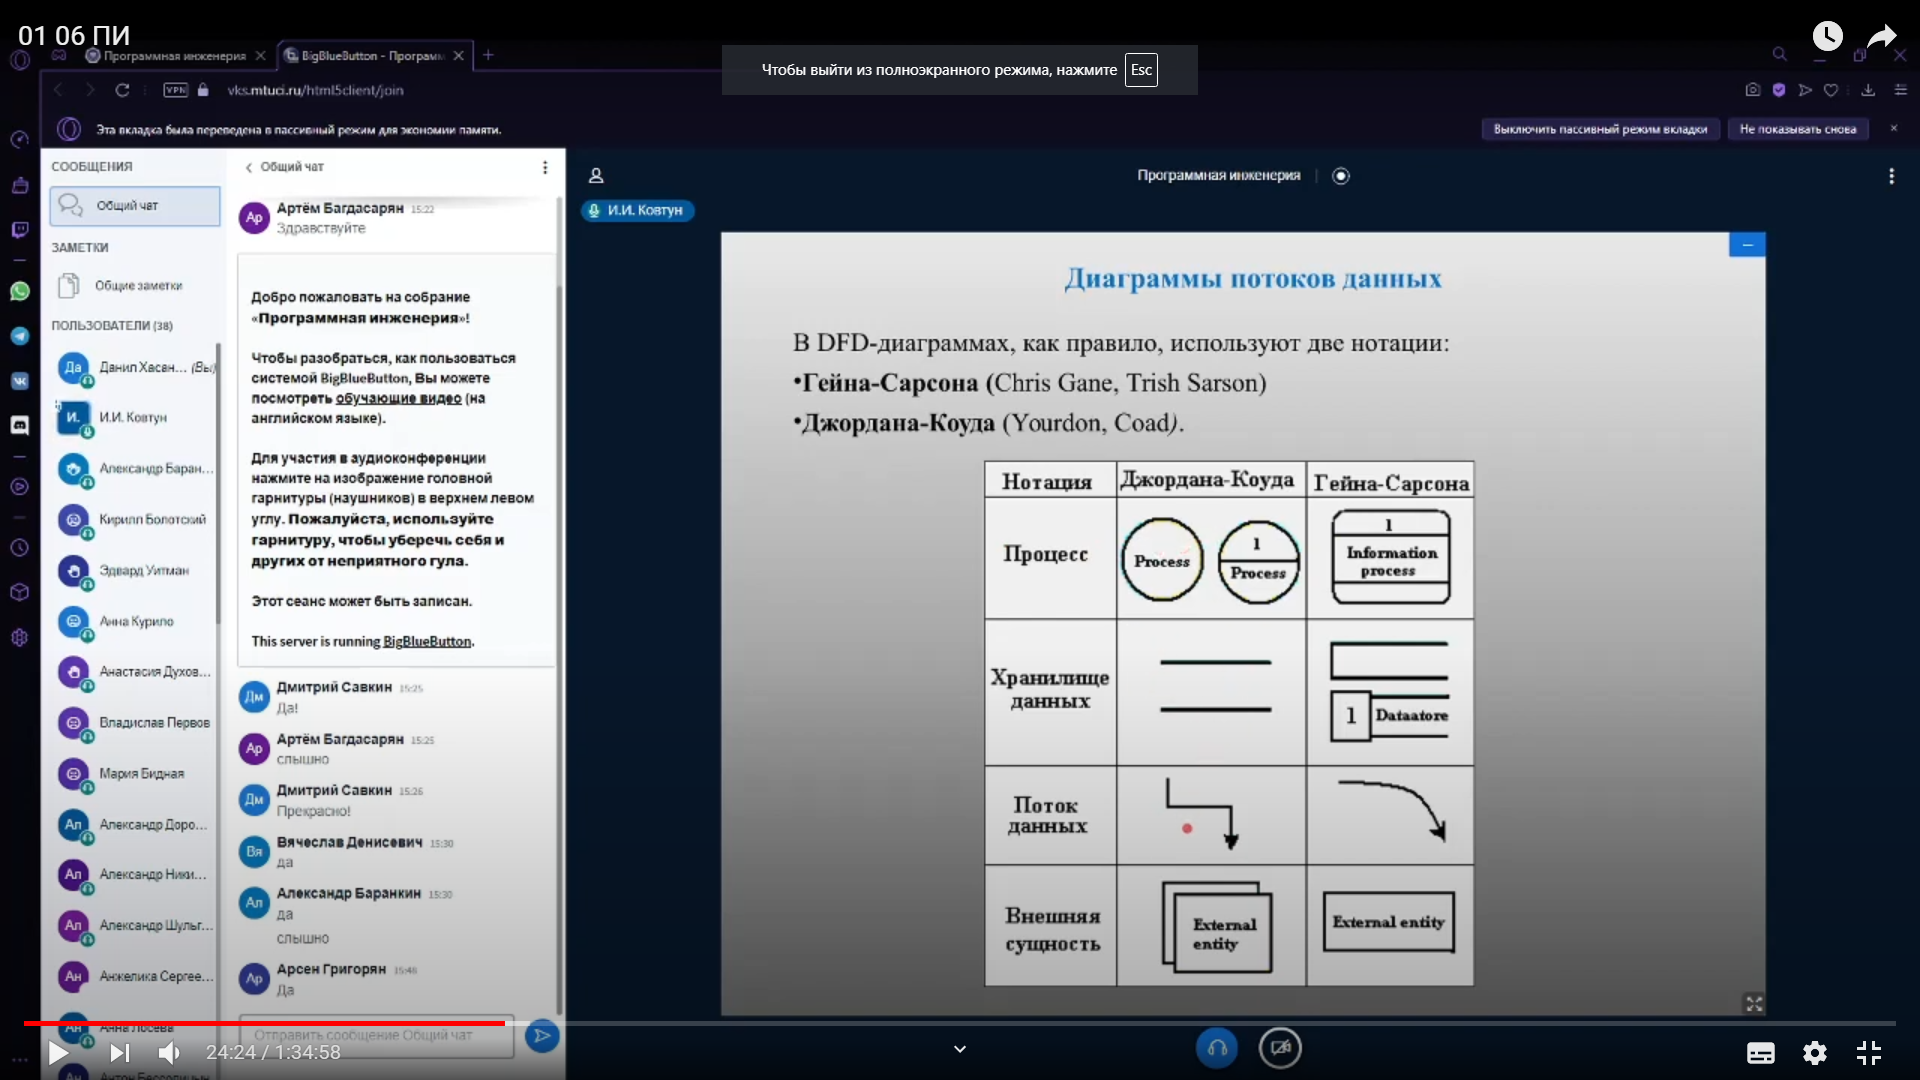
Task: Click Выключить пассивный режим вкладки button
Action: tap(1600, 129)
